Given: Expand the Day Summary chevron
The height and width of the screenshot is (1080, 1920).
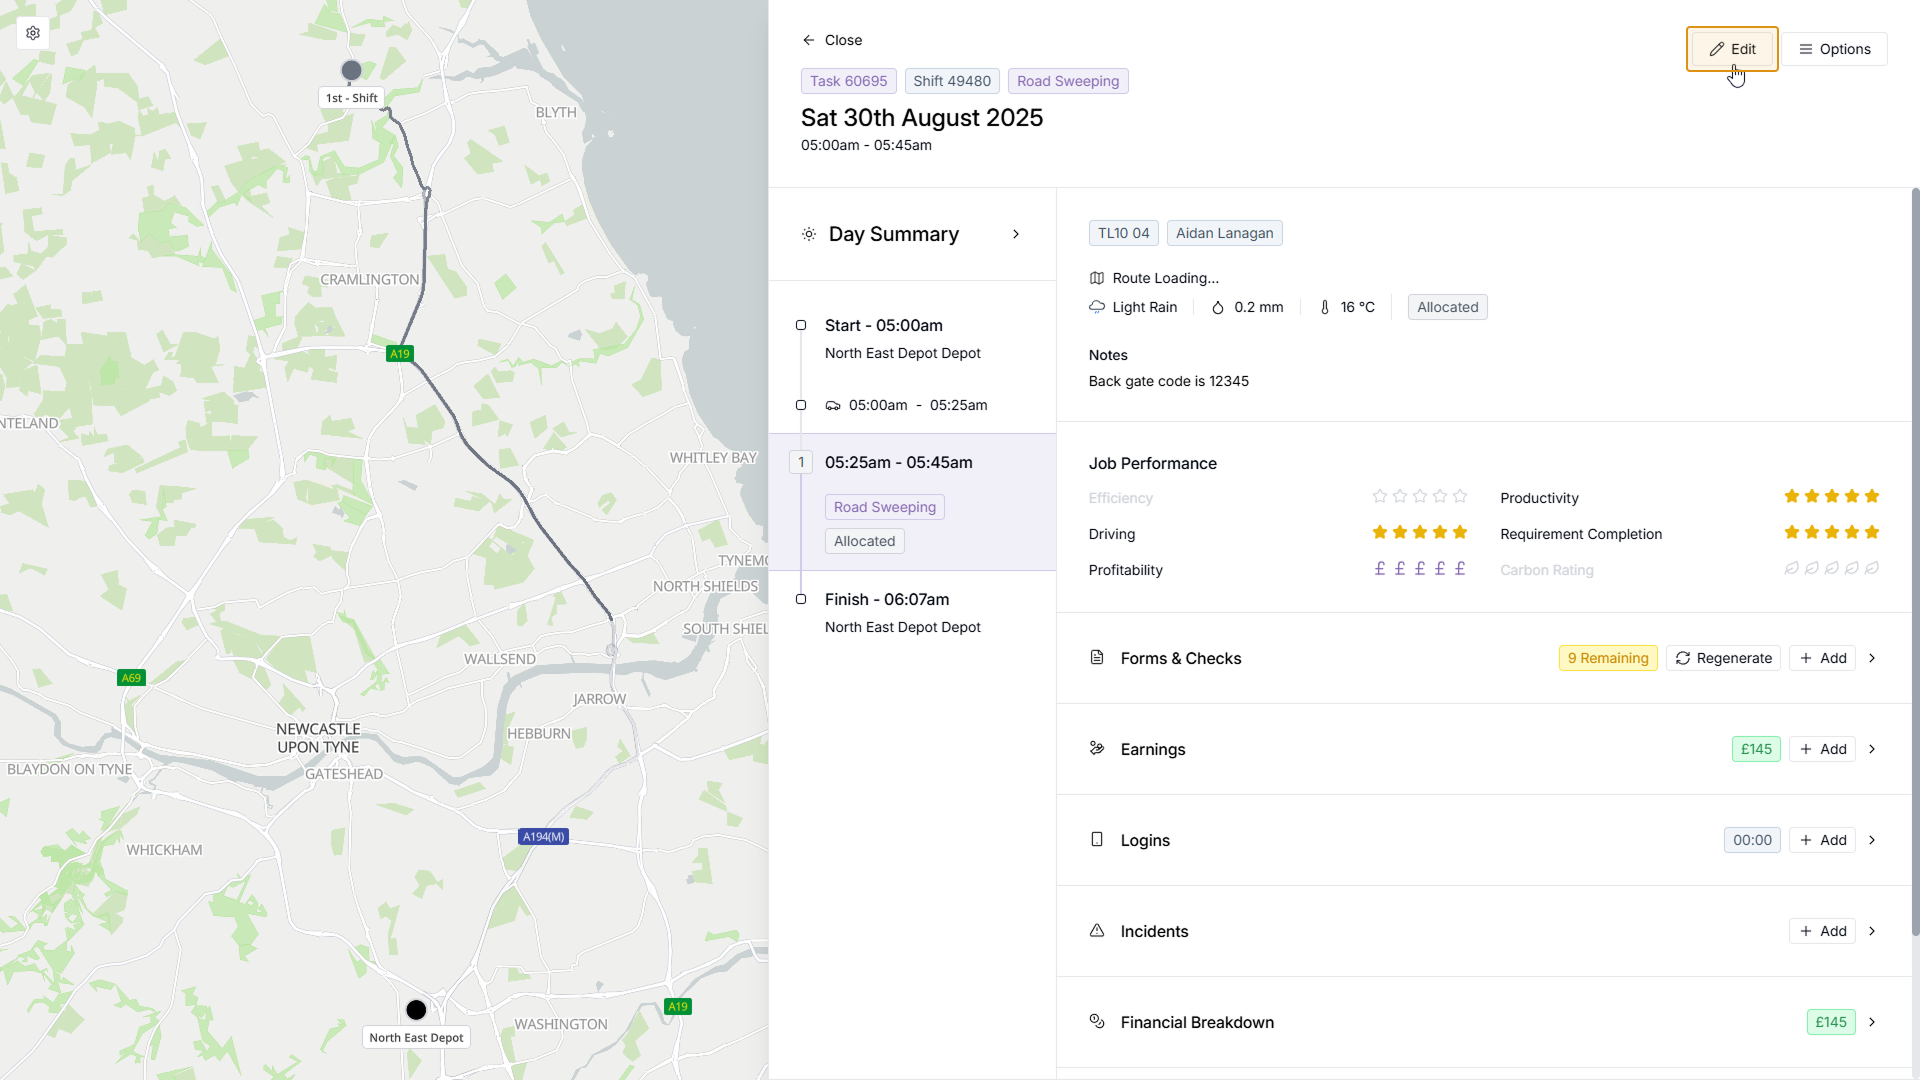Looking at the screenshot, I should [x=1016, y=234].
